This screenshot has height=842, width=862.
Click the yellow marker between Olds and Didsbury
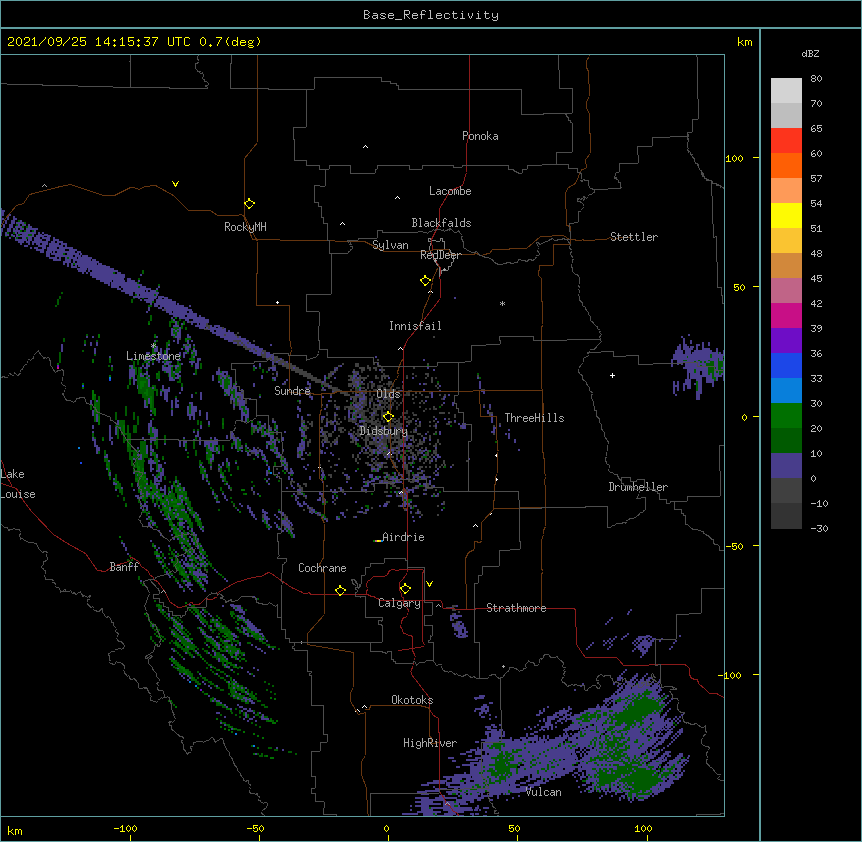[388, 417]
